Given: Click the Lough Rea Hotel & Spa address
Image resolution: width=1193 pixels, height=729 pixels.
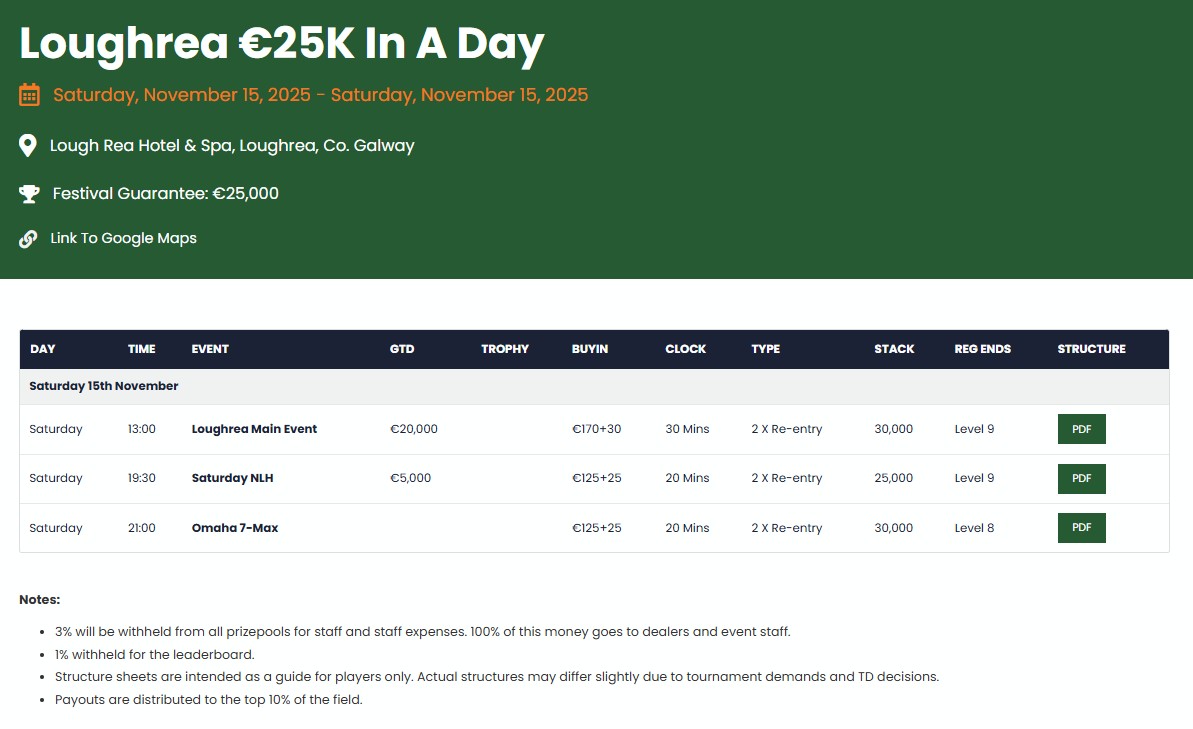Looking at the screenshot, I should [232, 146].
